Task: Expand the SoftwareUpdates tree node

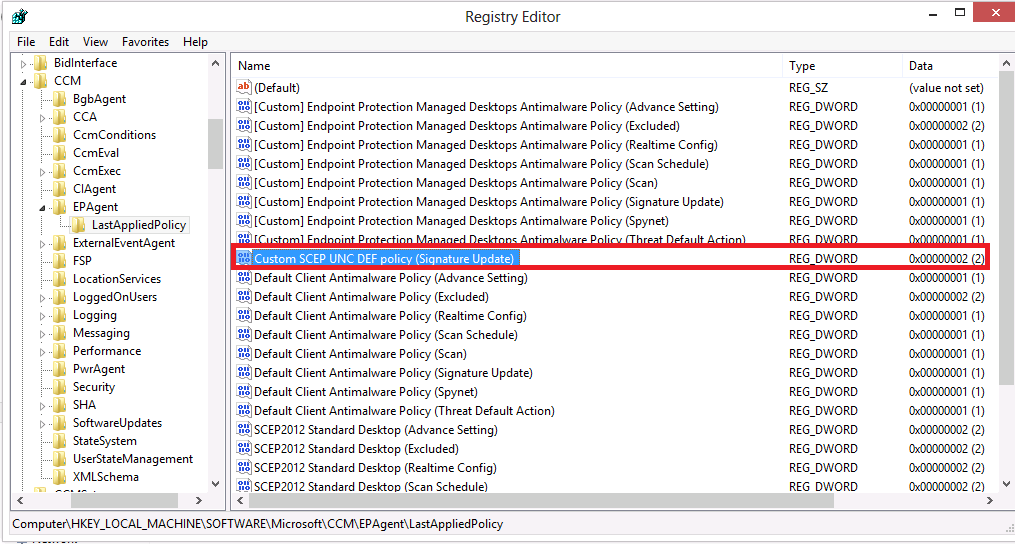Action: pos(43,424)
